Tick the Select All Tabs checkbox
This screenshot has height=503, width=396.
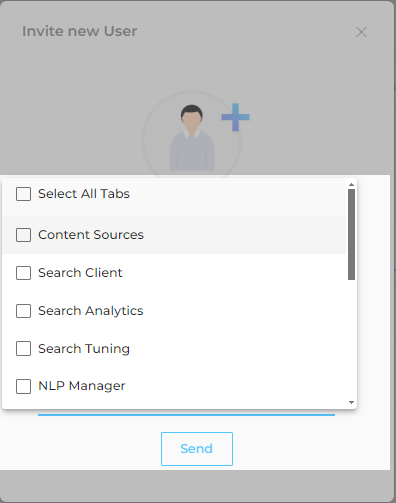coord(23,194)
